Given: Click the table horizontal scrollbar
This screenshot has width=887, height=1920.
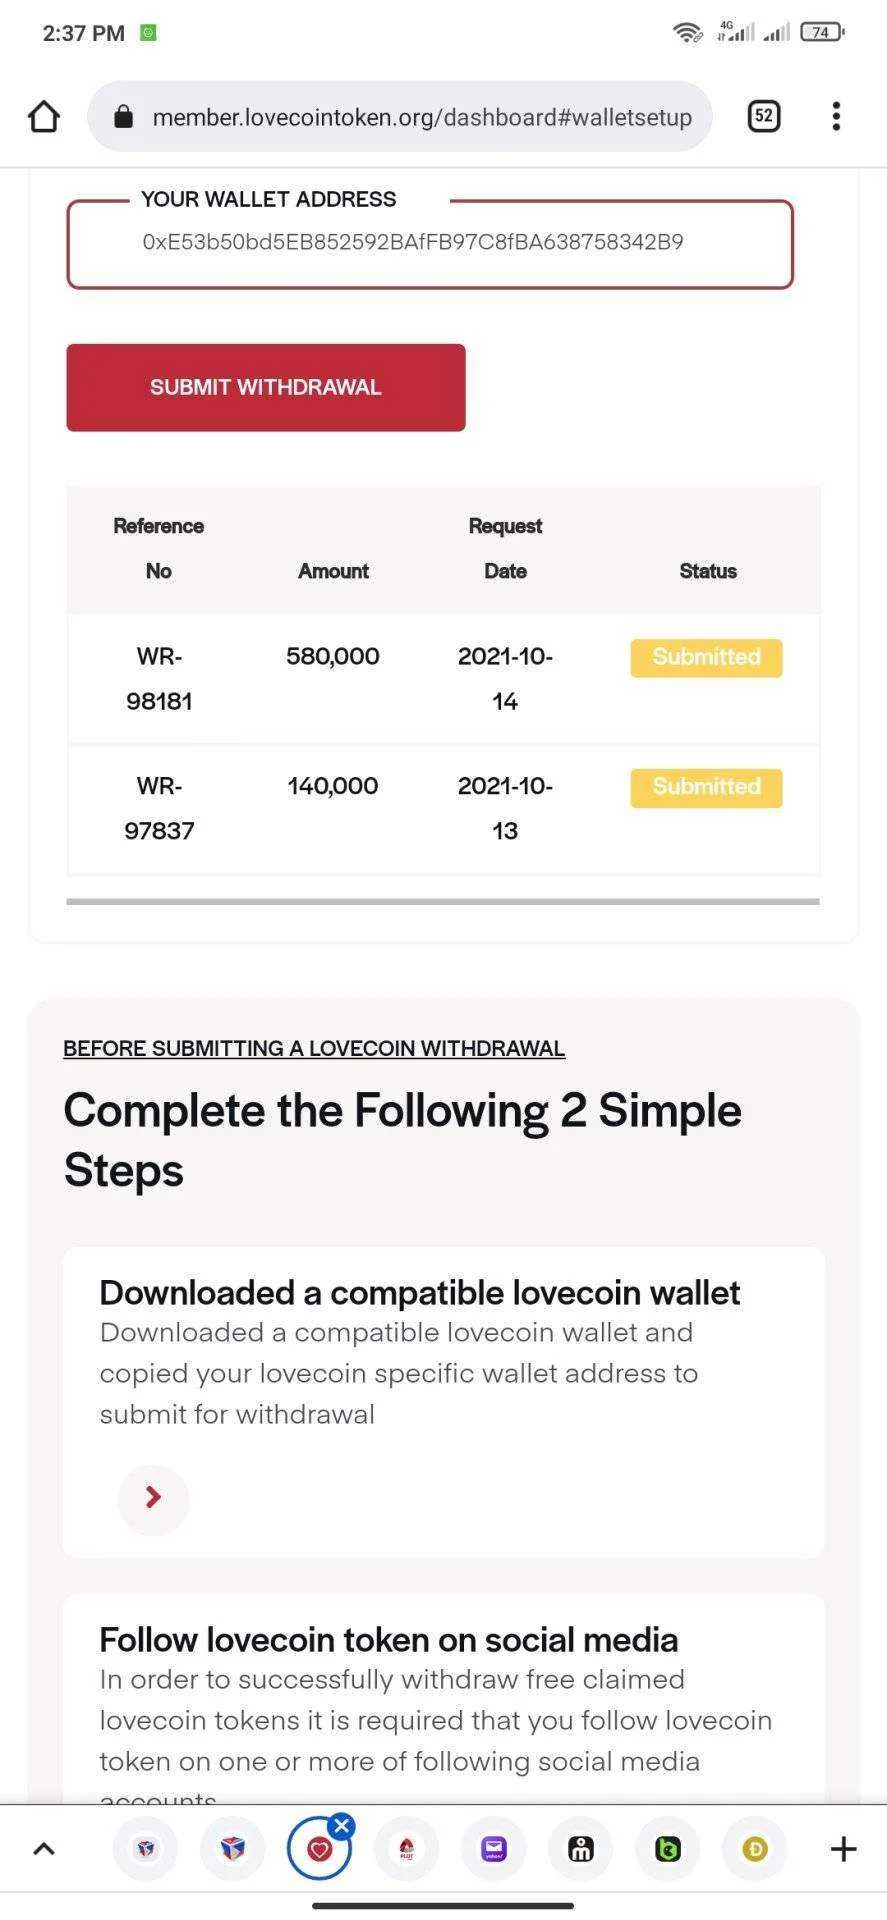Looking at the screenshot, I should pos(443,902).
